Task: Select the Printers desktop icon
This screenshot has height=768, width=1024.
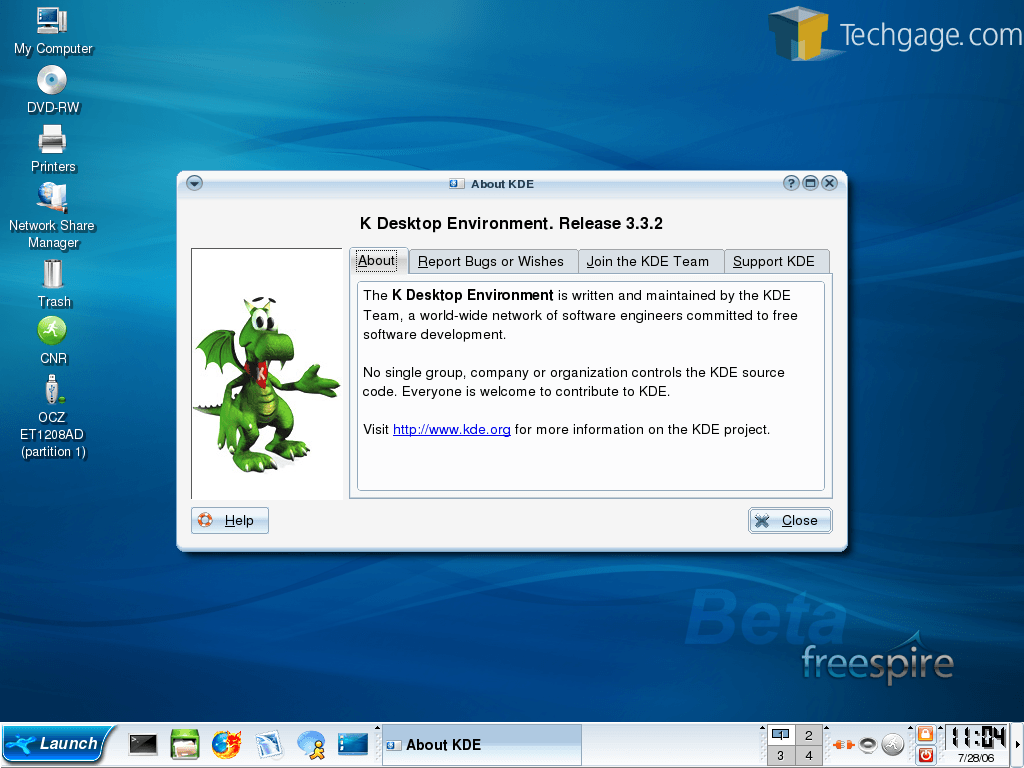Action: [52, 150]
